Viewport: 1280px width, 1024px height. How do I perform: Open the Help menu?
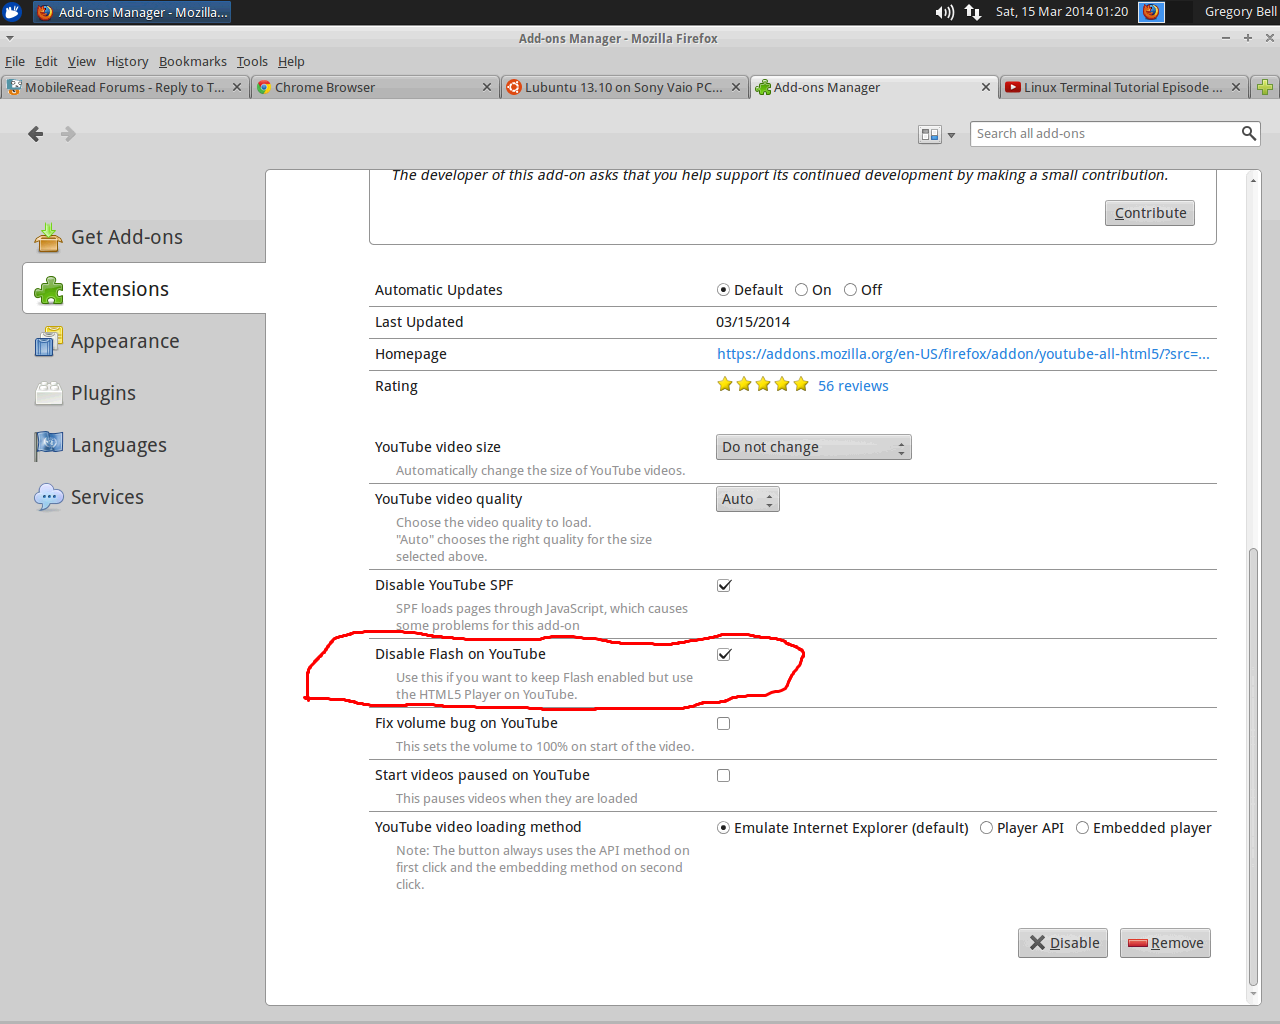point(291,61)
